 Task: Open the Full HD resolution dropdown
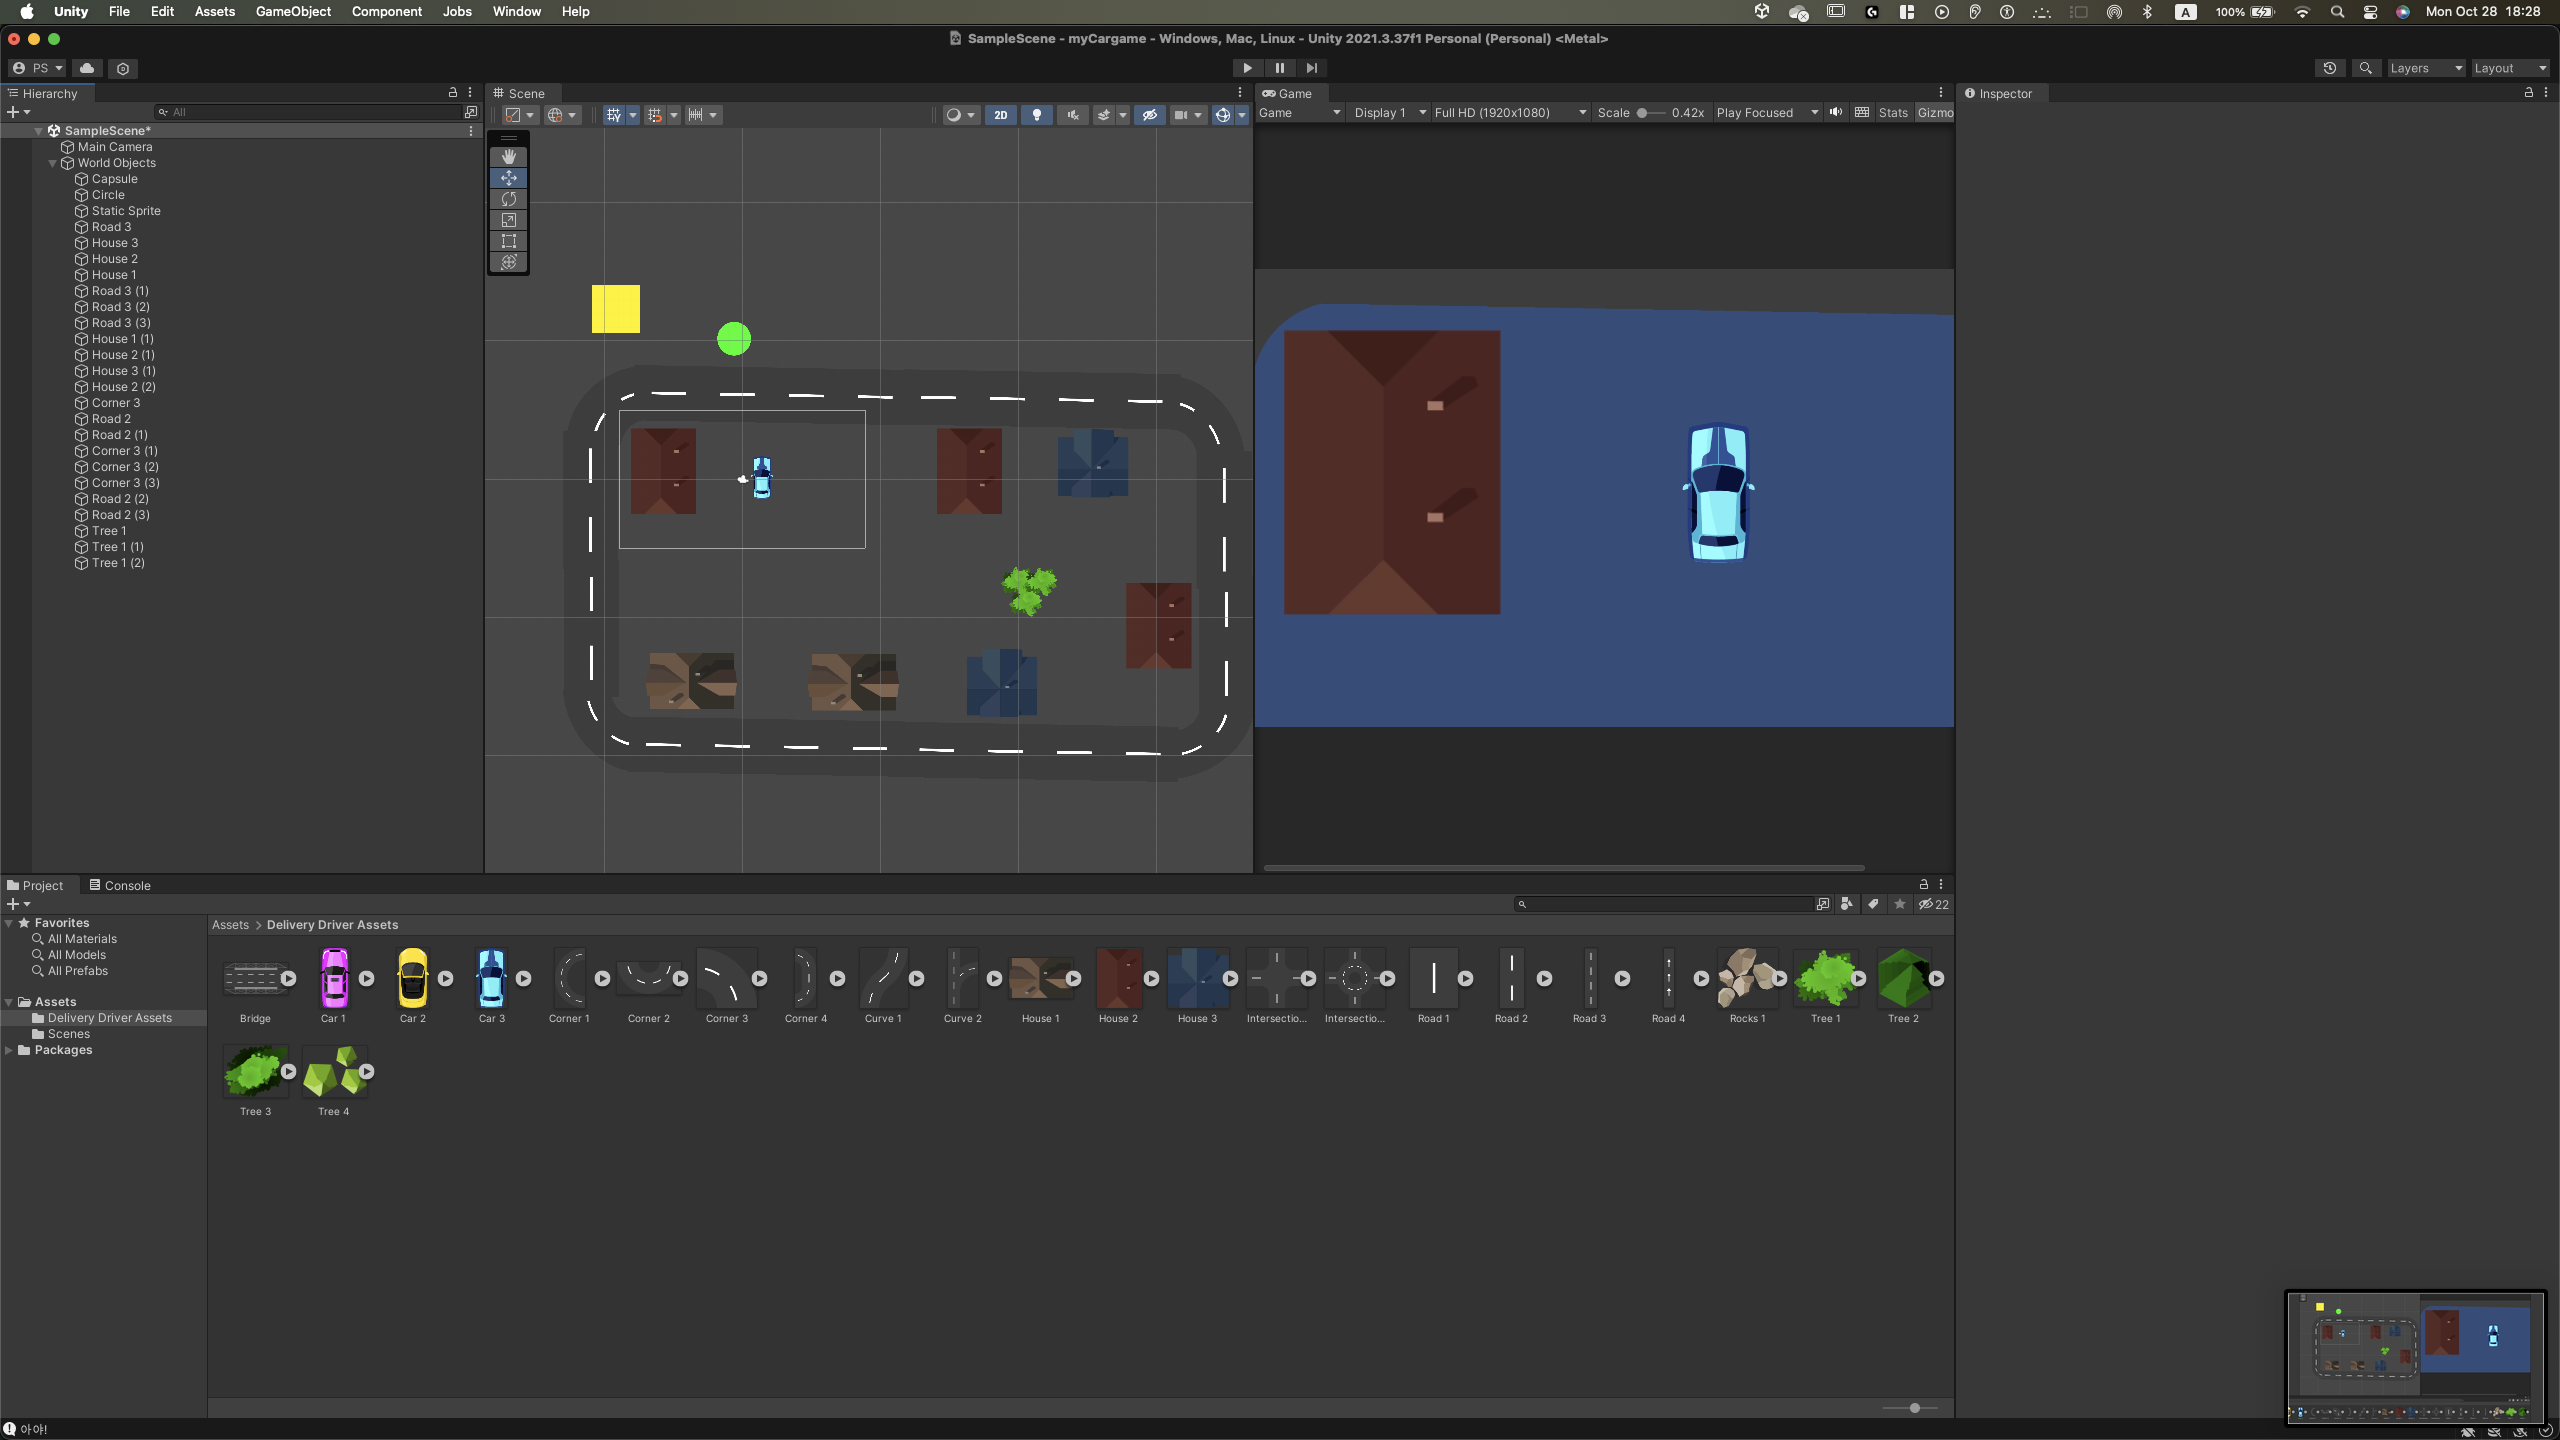(x=1510, y=113)
